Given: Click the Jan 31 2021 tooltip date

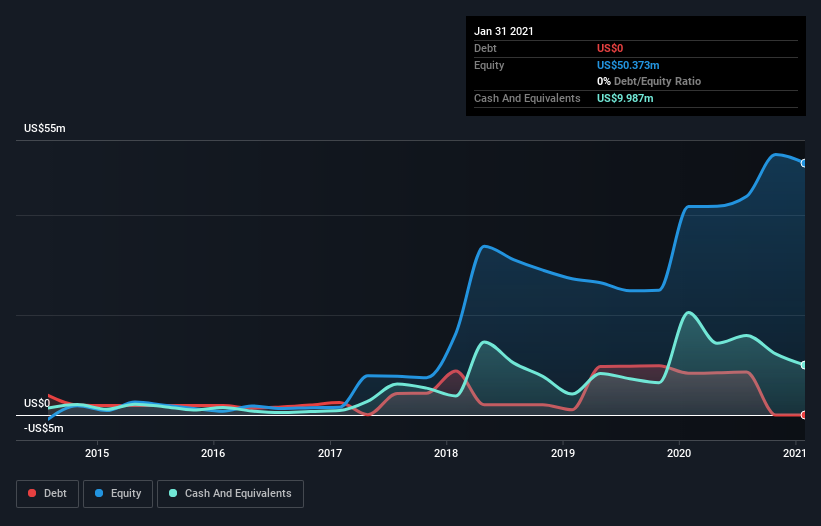Looking at the screenshot, I should [x=504, y=31].
